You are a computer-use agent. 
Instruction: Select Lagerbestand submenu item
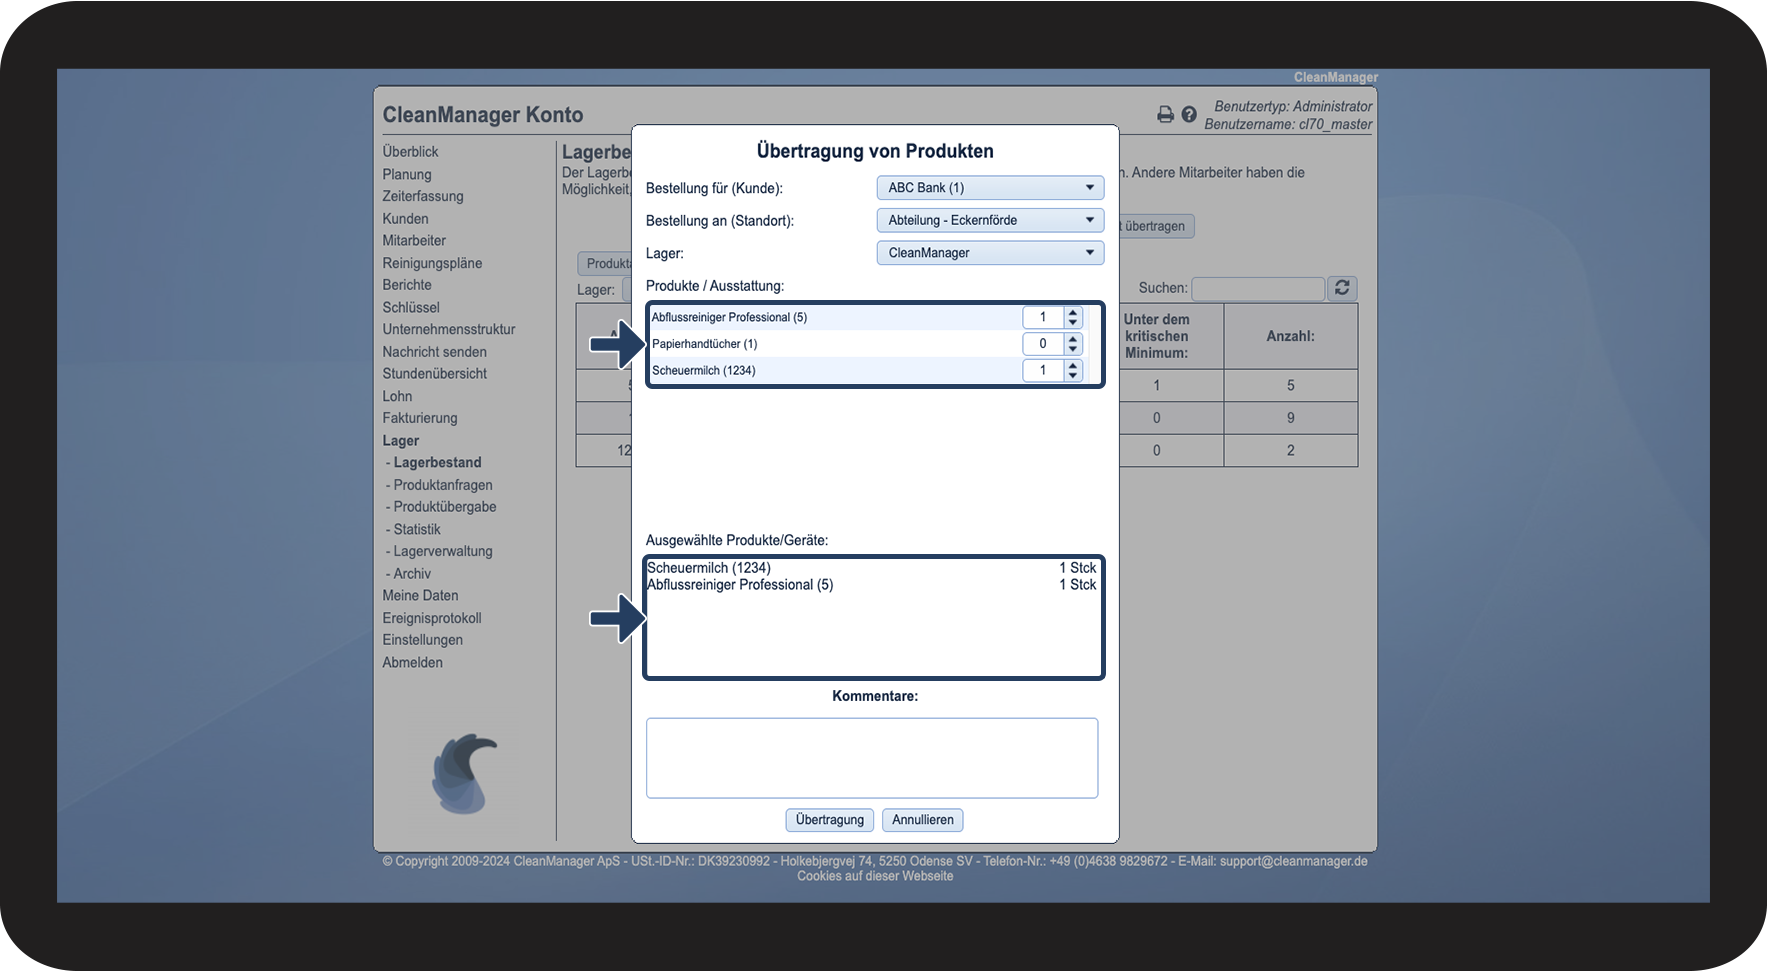click(x=437, y=463)
